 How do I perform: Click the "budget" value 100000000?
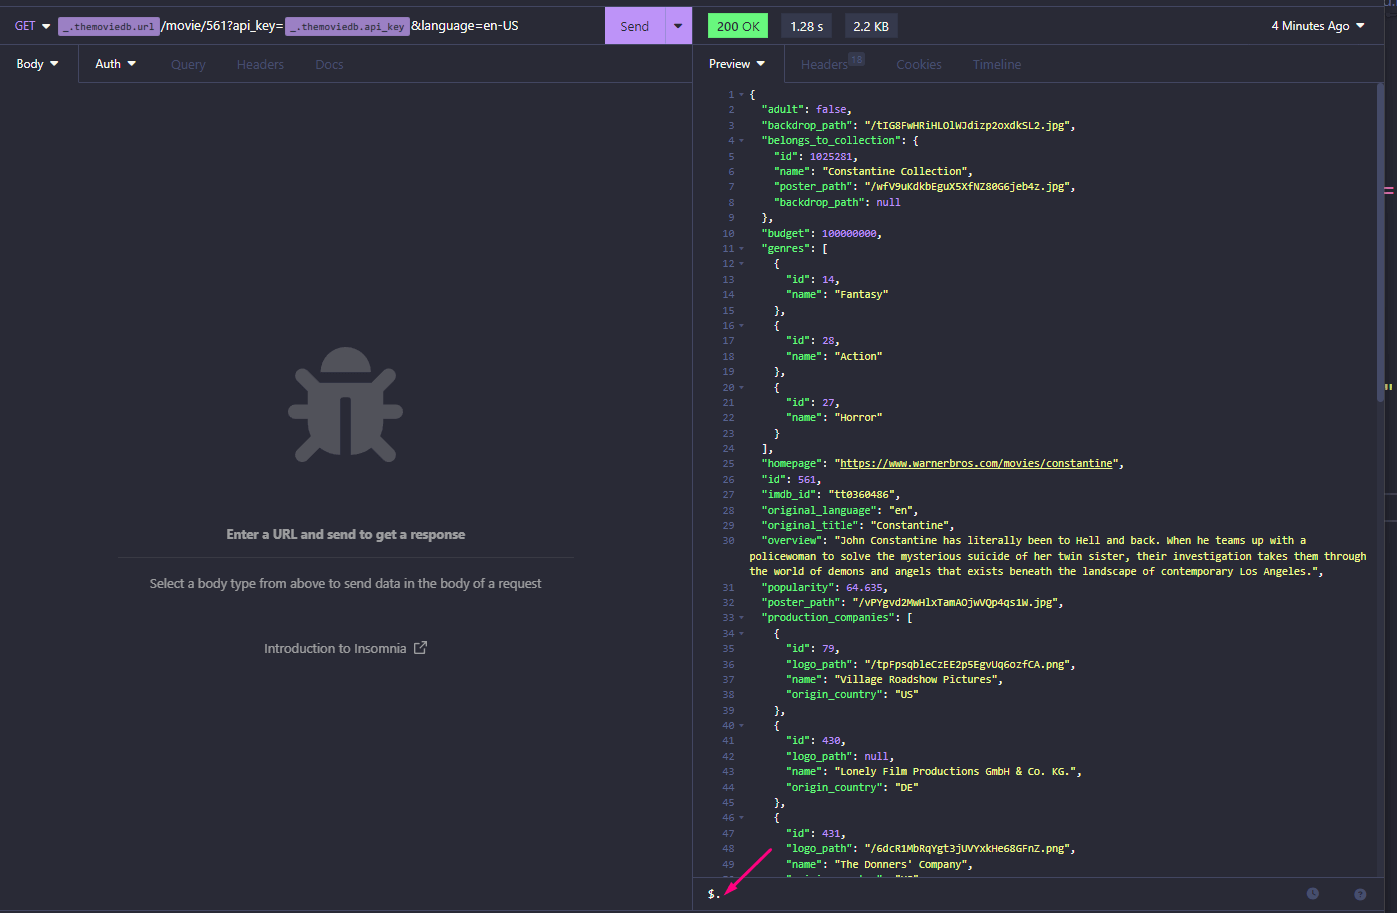point(849,234)
